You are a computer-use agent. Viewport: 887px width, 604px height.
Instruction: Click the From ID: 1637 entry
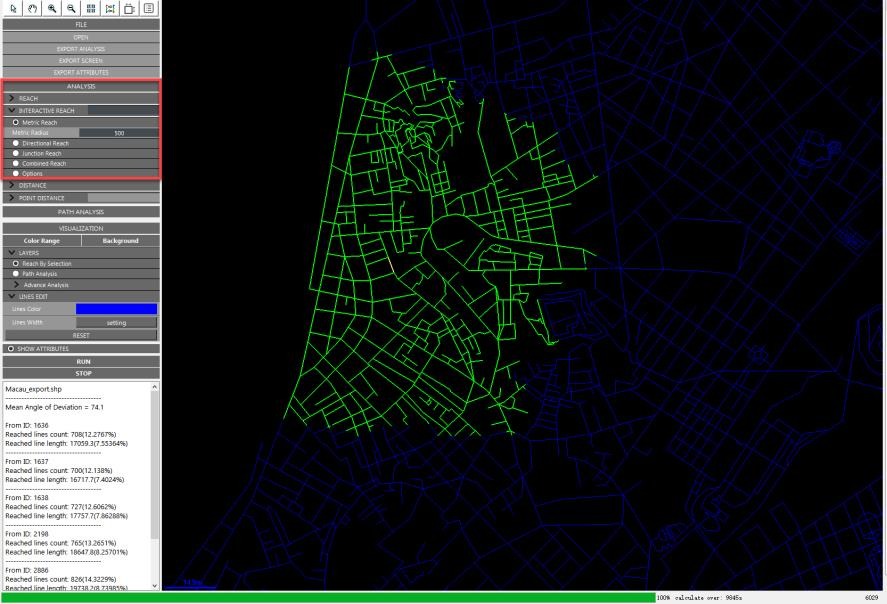click(27, 461)
